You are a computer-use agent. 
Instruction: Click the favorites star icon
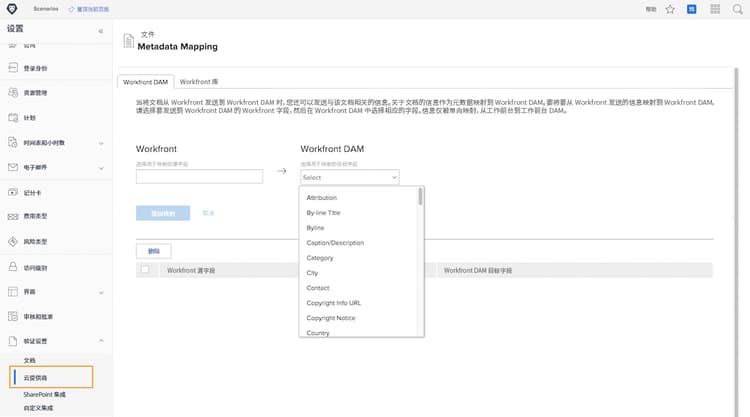pyautogui.click(x=670, y=9)
